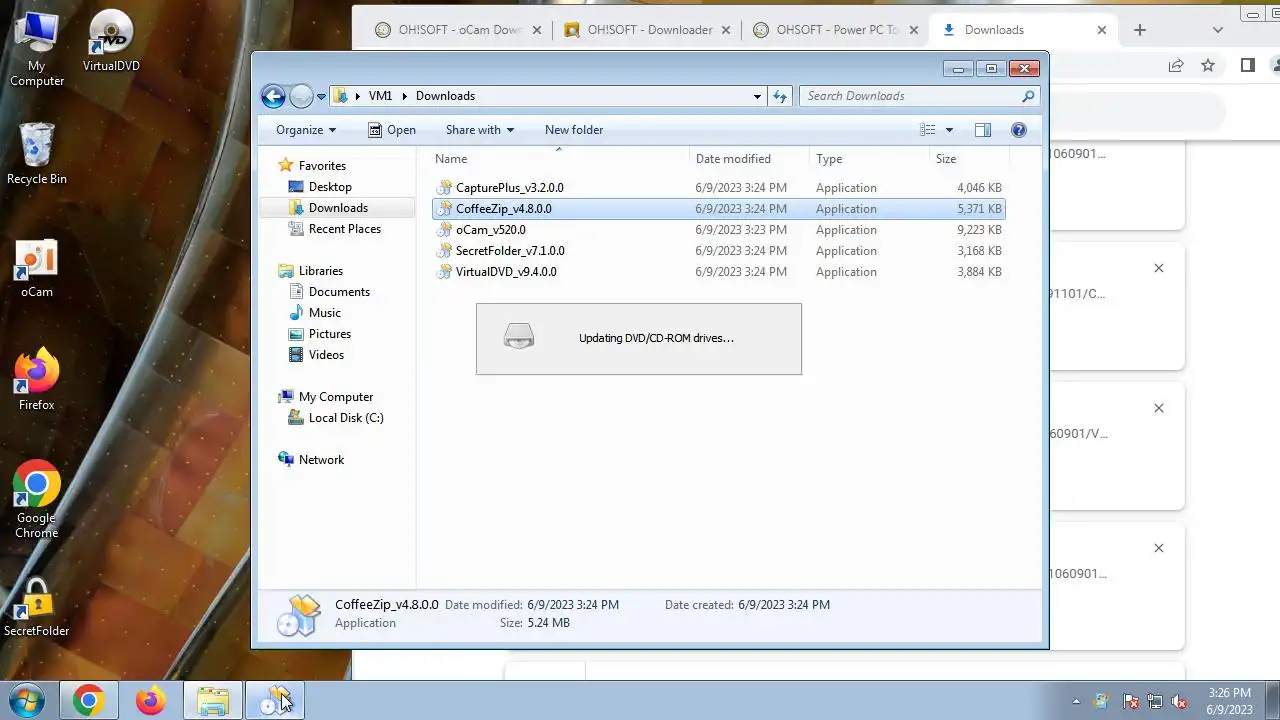Viewport: 1280px width, 720px height.
Task: Open Explorer folder icon in taskbar
Action: click(213, 701)
